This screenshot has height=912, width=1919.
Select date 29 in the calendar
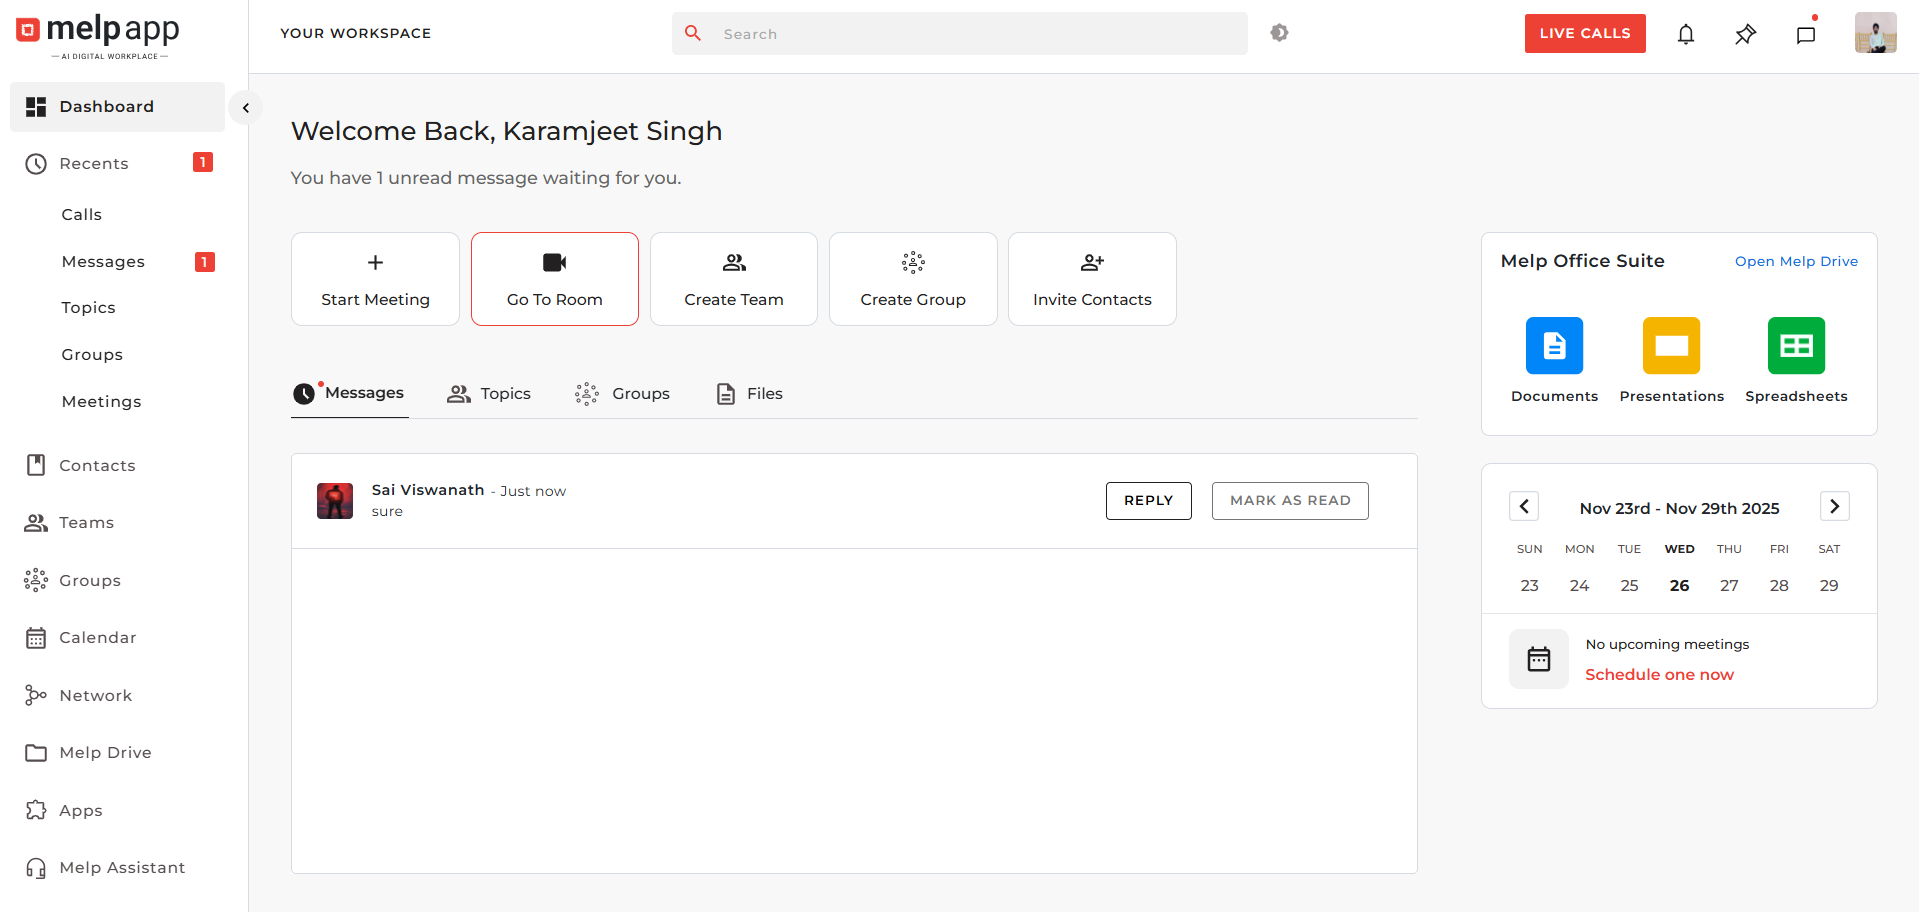(1829, 586)
